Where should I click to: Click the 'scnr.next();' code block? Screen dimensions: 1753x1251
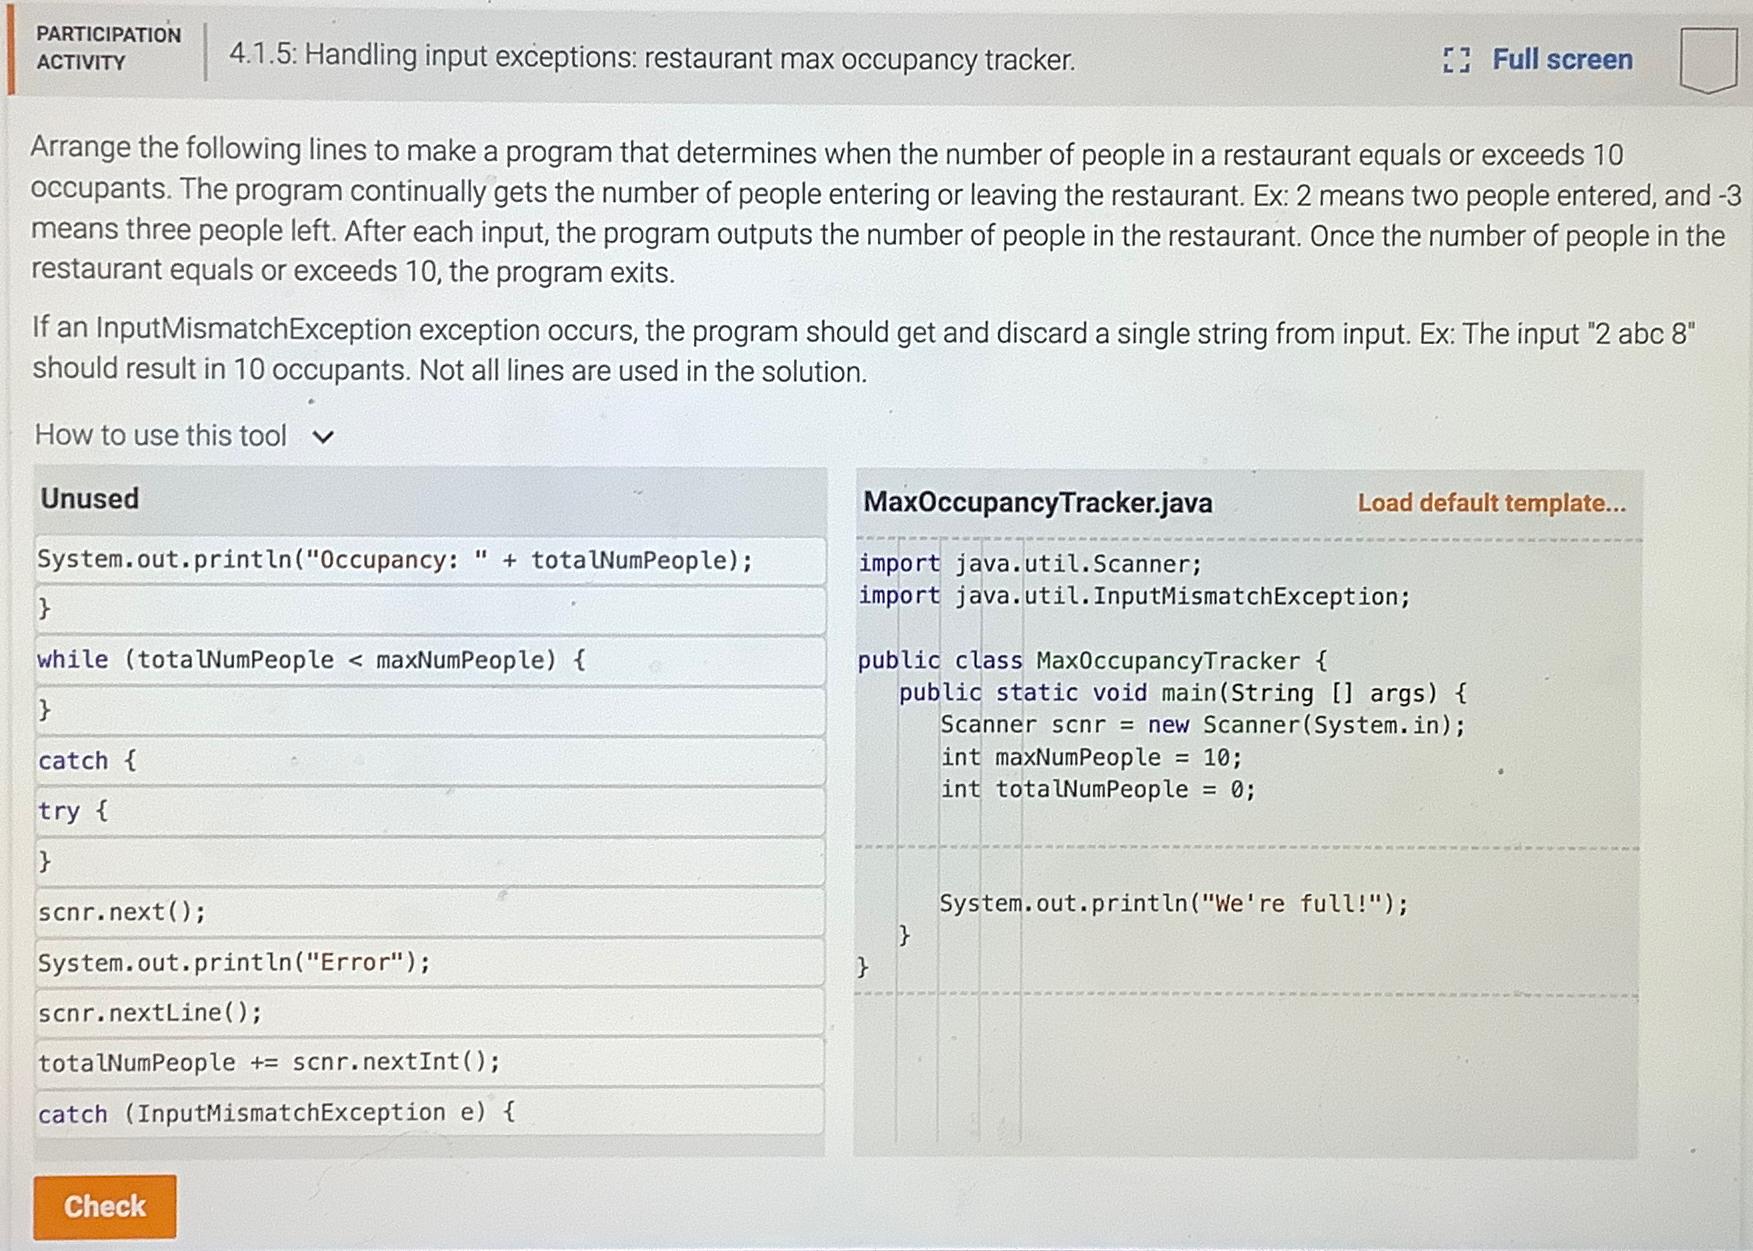(122, 911)
